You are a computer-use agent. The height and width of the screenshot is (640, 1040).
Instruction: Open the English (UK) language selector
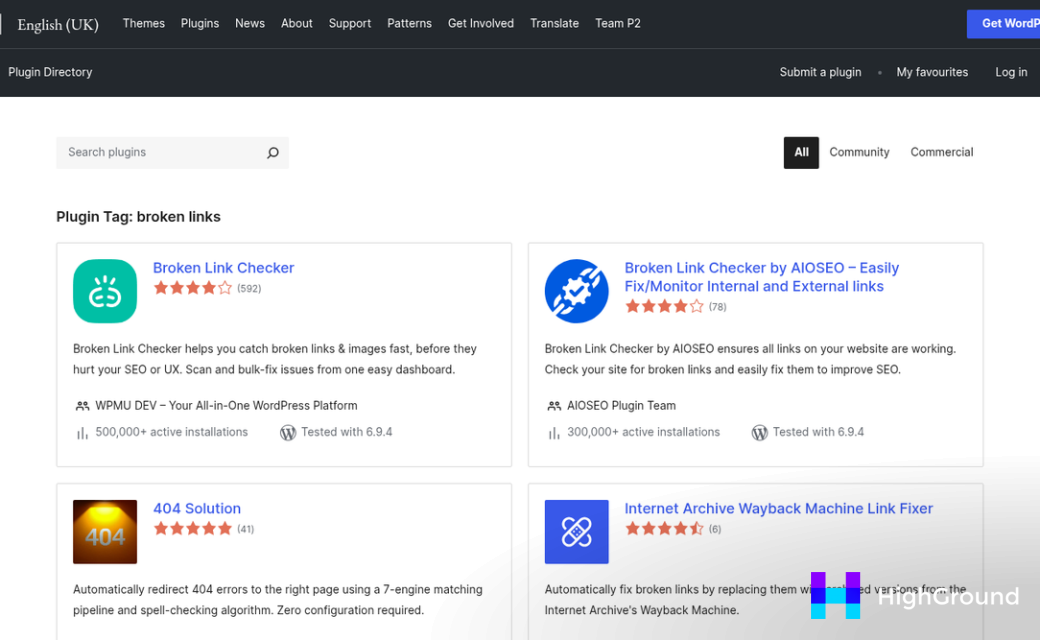(57, 24)
